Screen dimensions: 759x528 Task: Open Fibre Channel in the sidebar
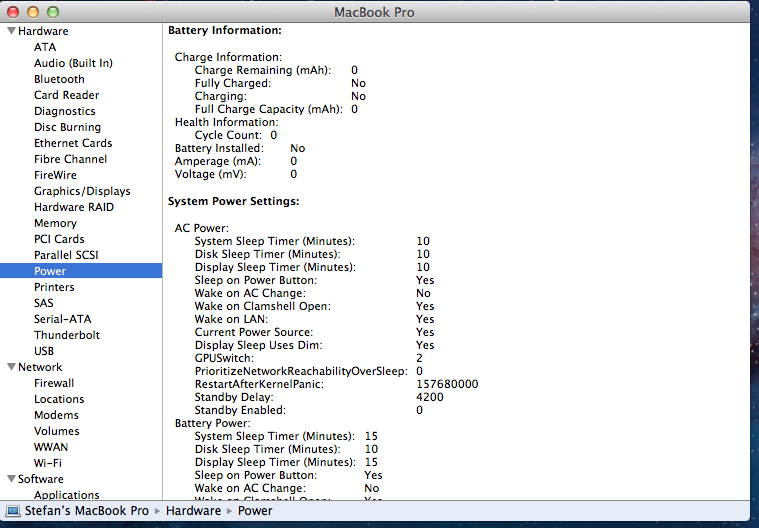pyautogui.click(x=70, y=159)
